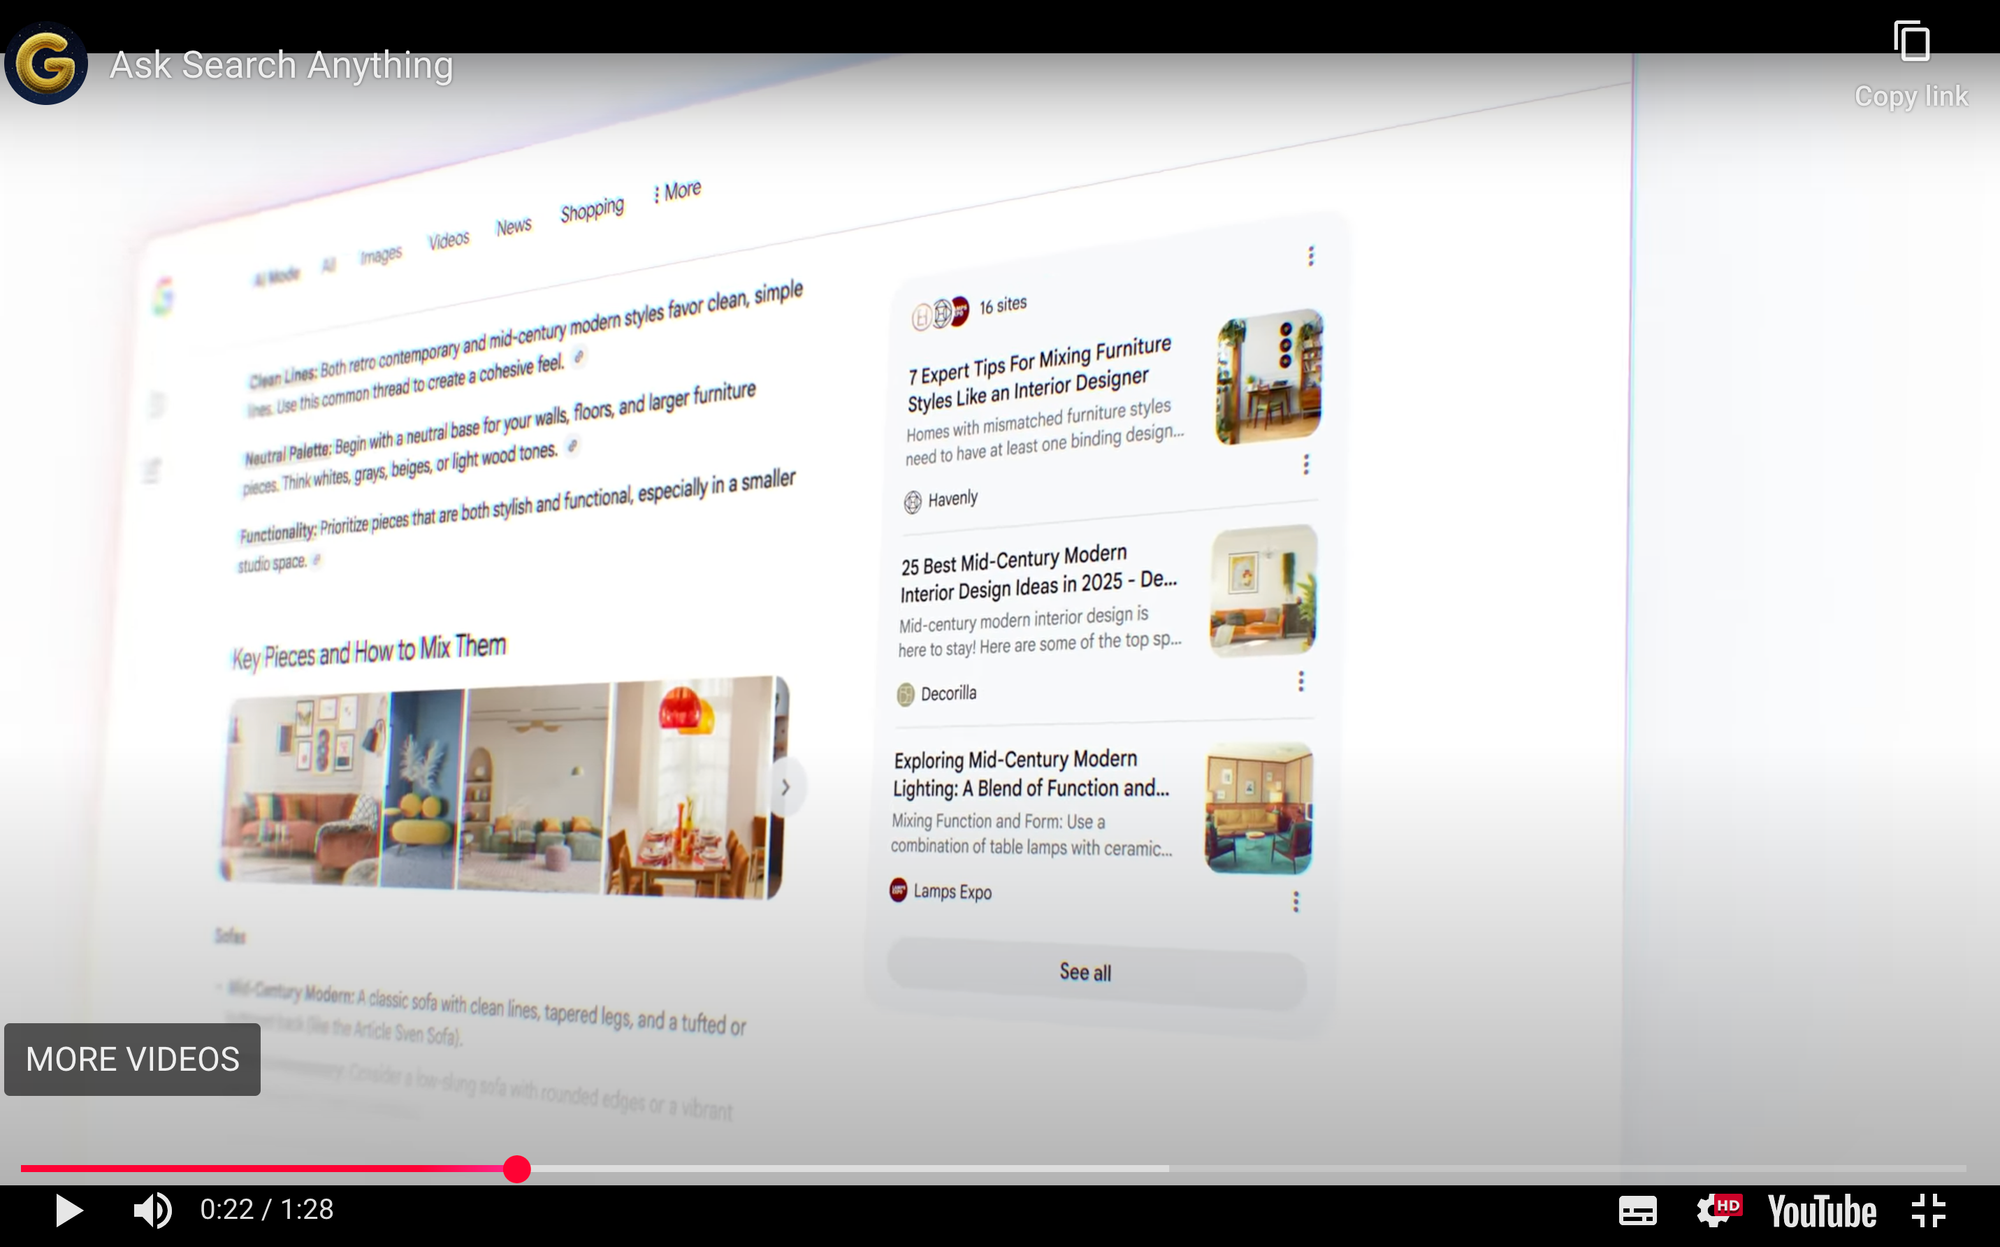Open the More search options menu

677,191
